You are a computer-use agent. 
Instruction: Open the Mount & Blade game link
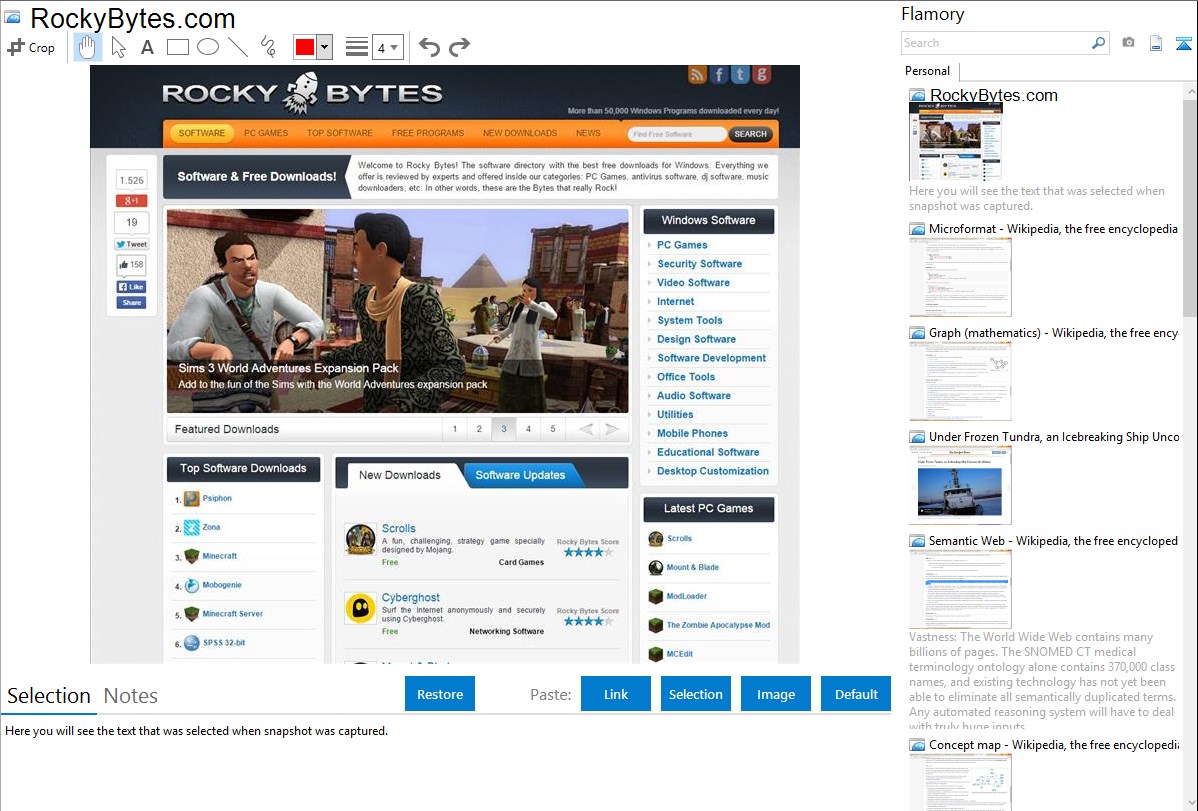(692, 567)
